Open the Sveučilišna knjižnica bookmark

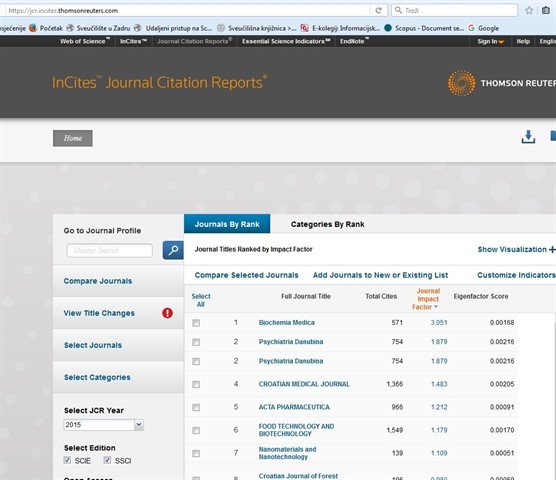(256, 28)
